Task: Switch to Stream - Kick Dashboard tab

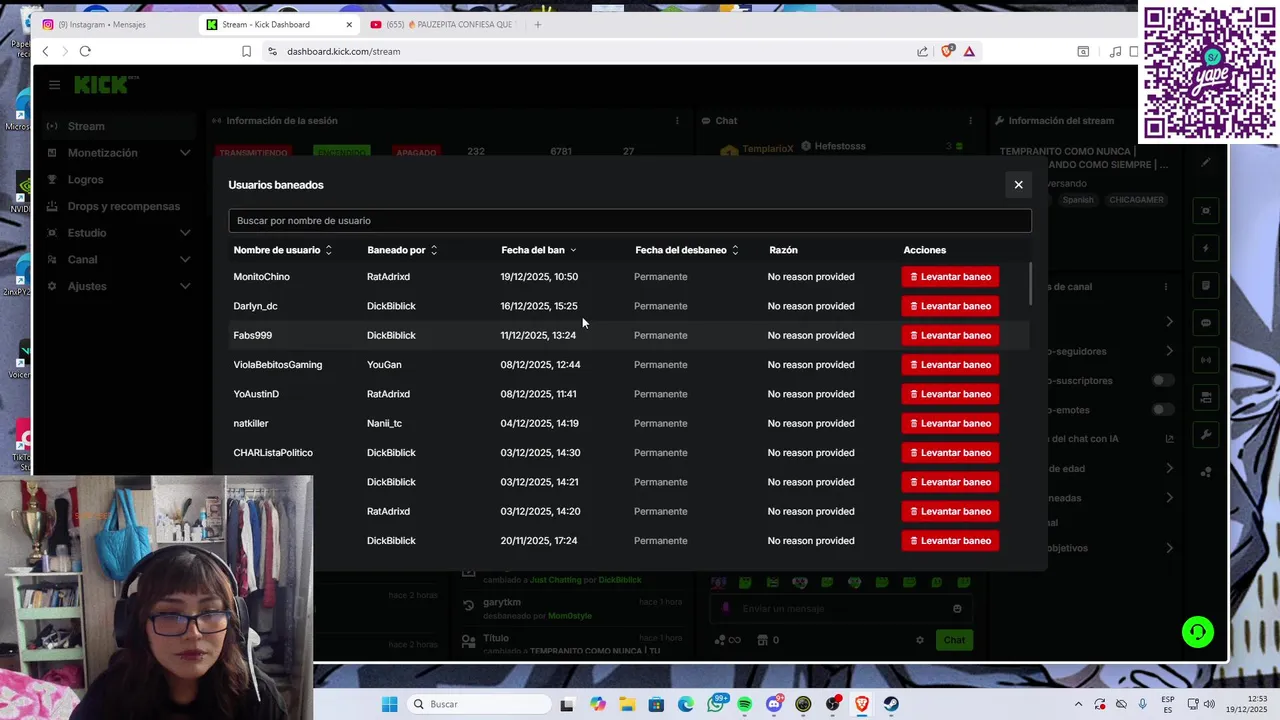Action: (x=278, y=24)
